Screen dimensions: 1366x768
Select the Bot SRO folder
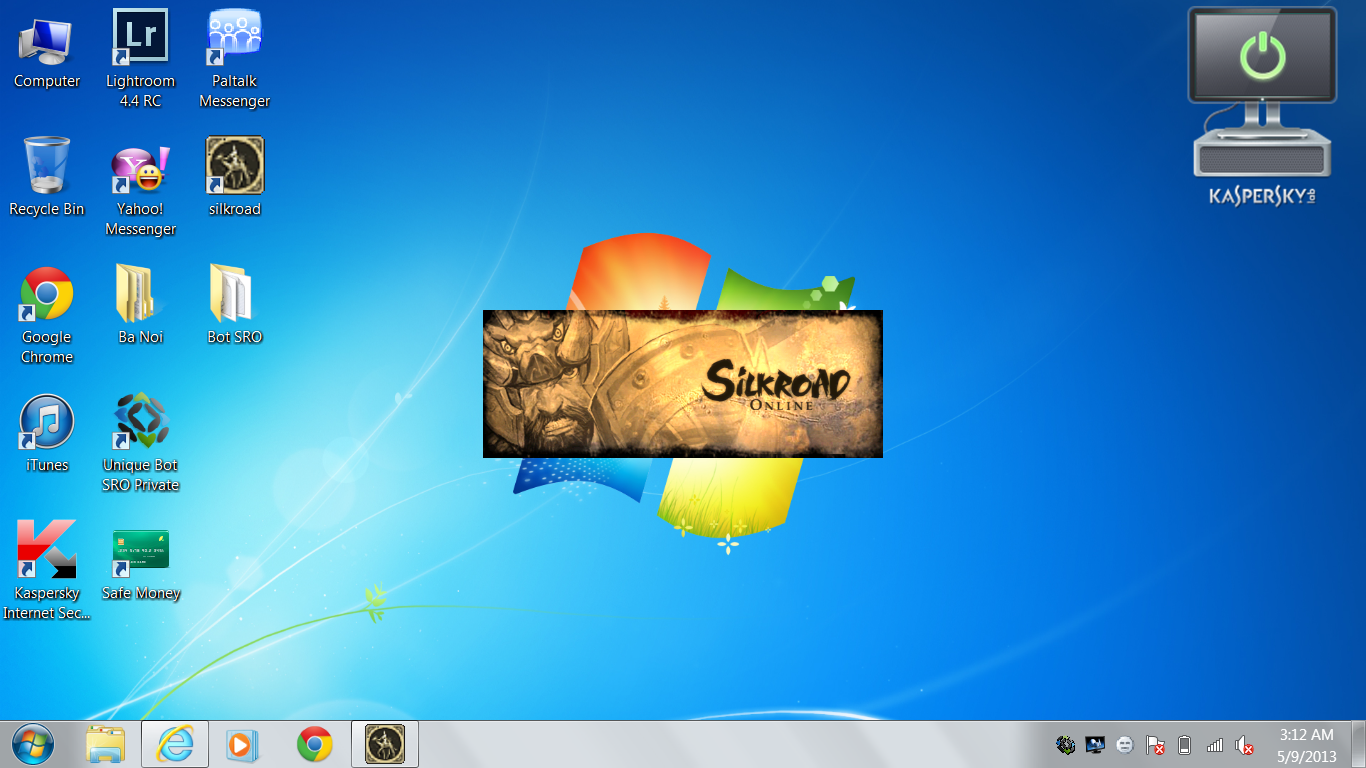coord(234,305)
